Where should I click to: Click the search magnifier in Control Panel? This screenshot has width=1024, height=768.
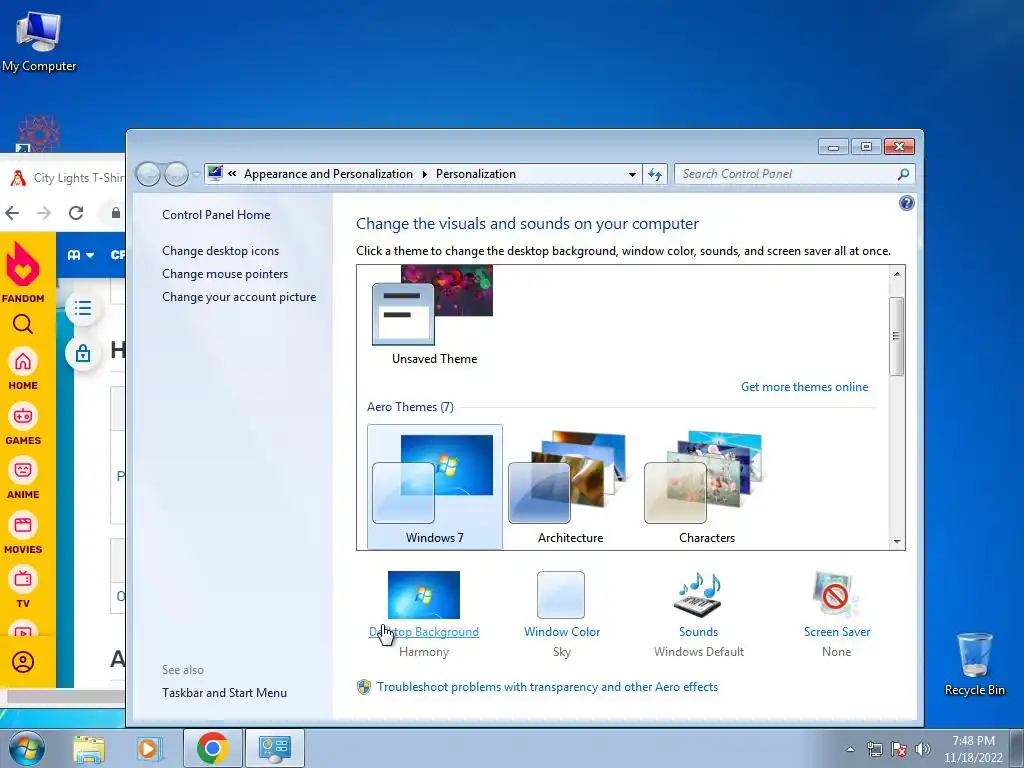pos(903,174)
